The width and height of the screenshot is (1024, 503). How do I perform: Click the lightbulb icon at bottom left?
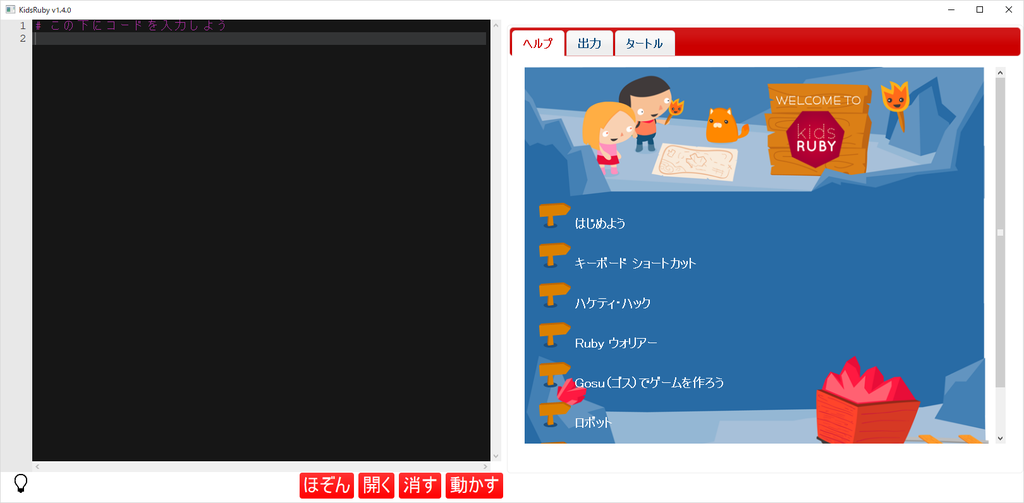click(x=21, y=483)
